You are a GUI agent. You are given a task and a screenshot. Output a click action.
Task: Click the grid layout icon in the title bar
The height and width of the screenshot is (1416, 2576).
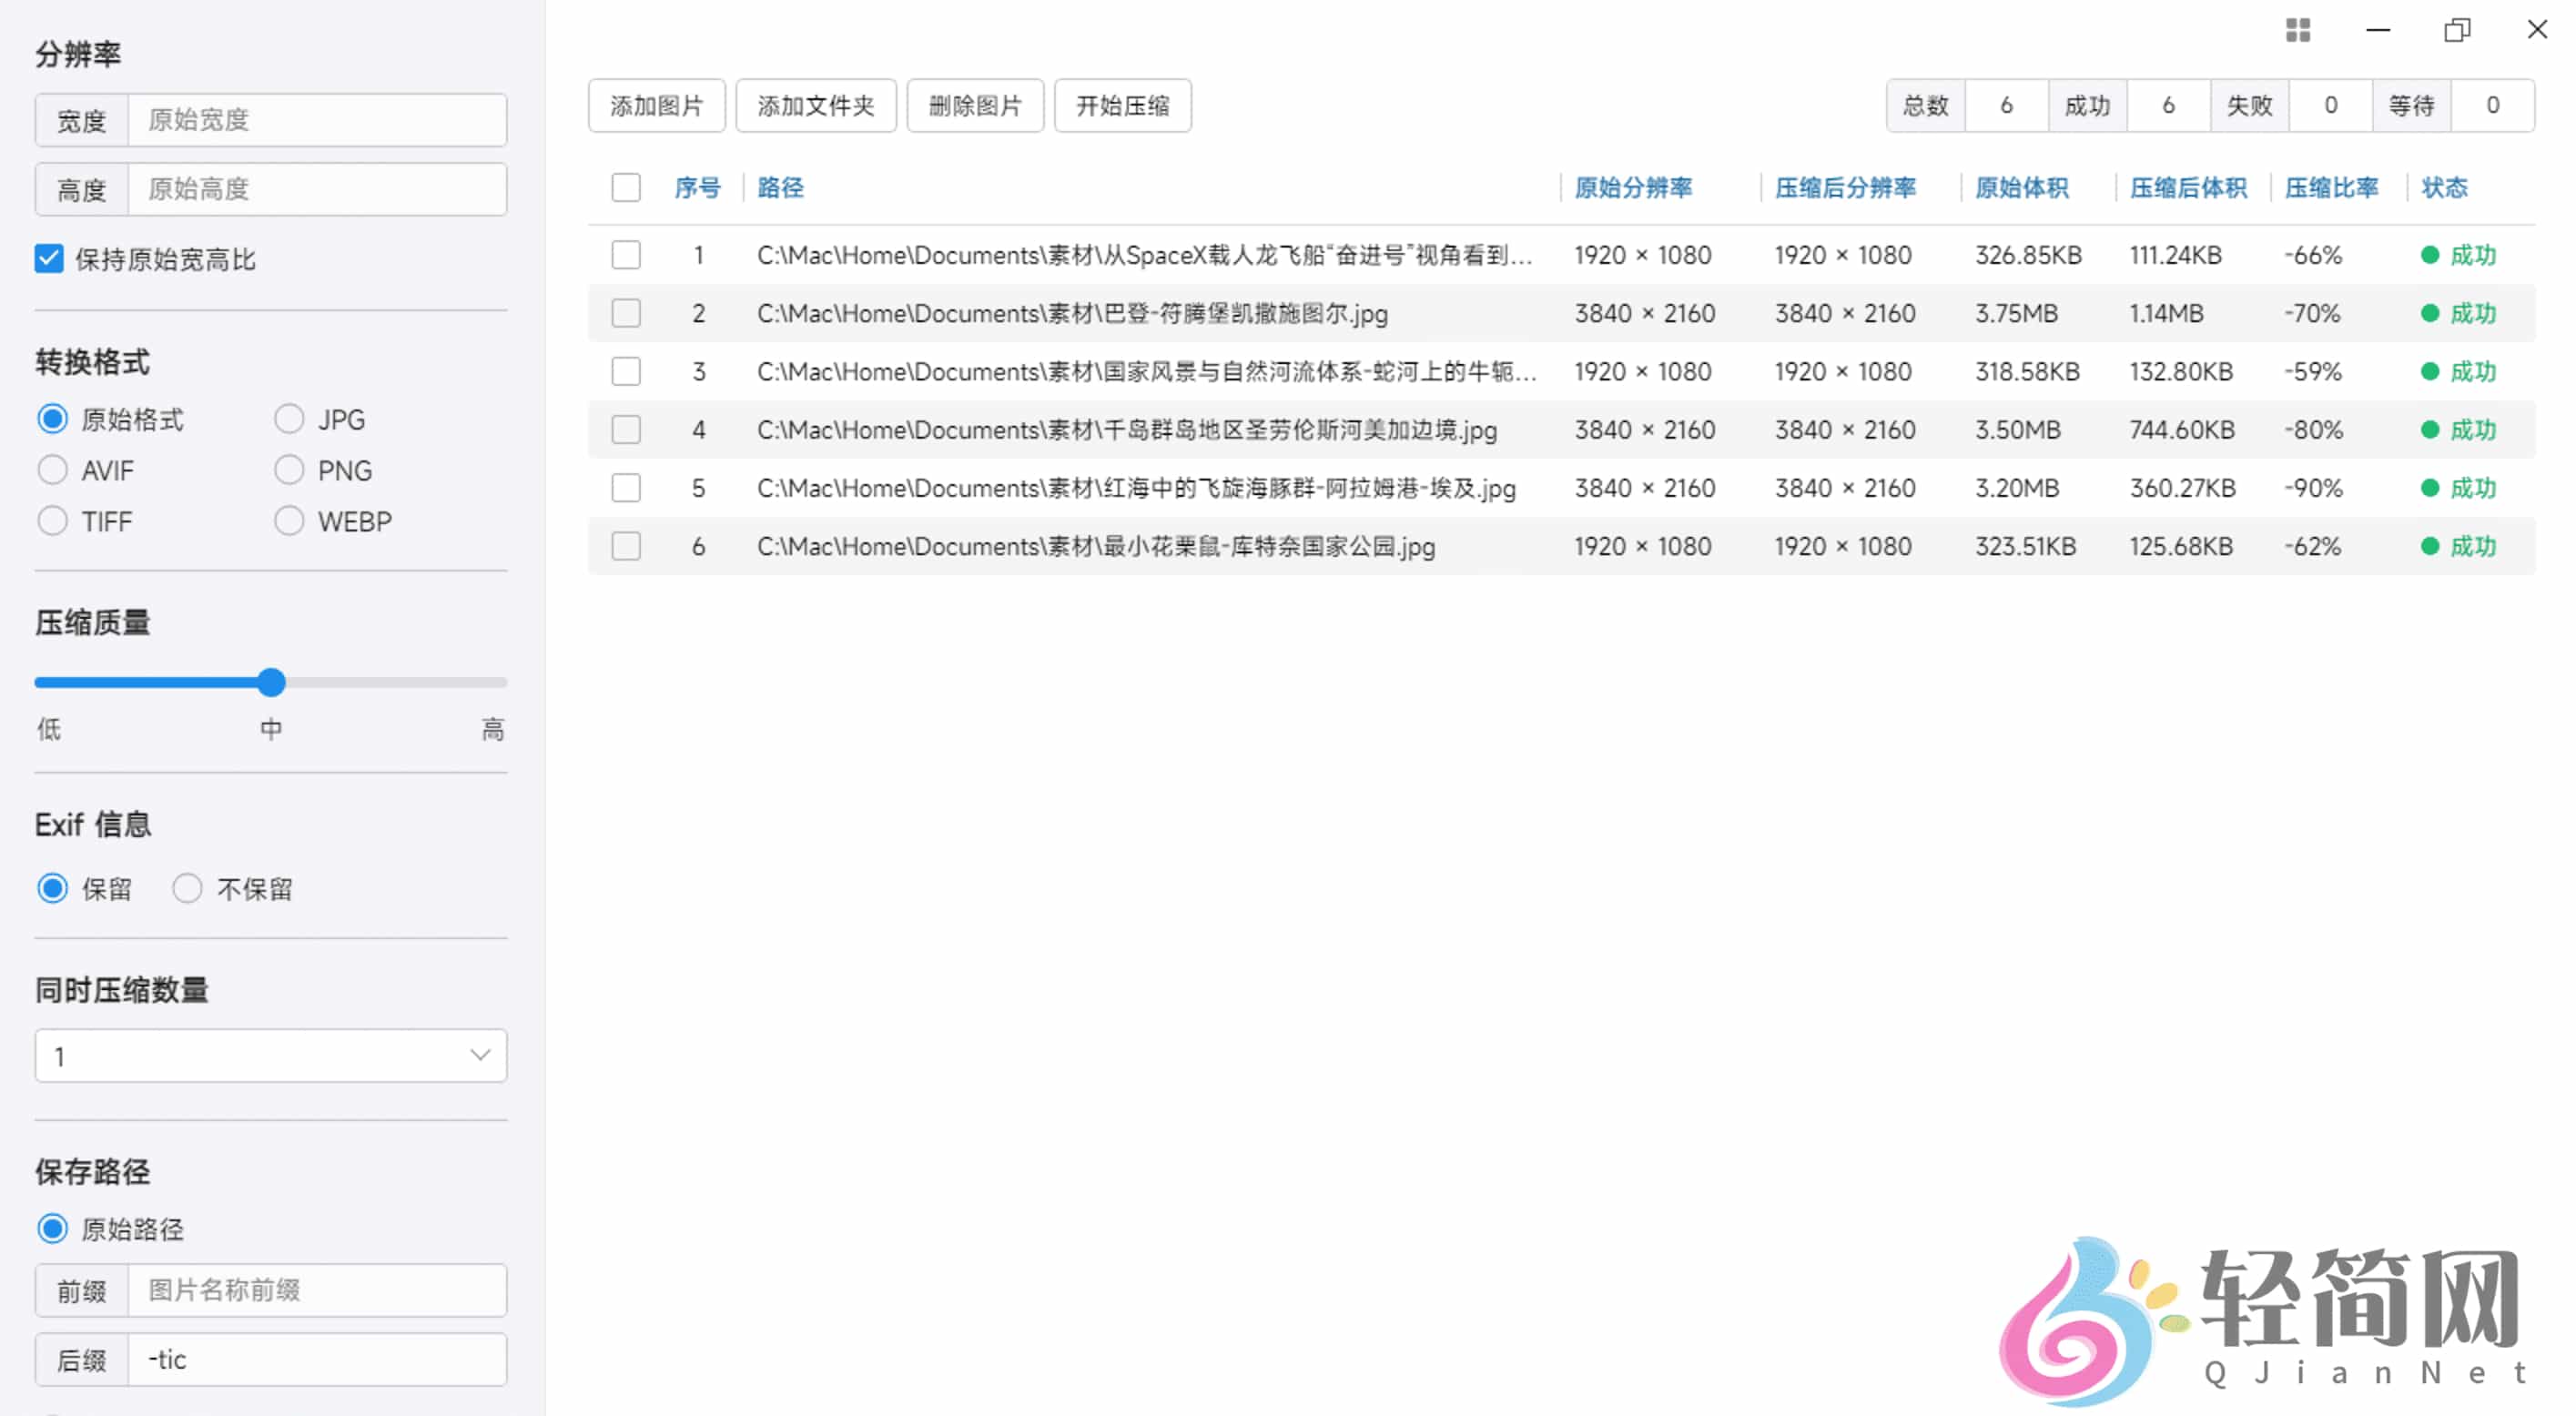point(2298,30)
